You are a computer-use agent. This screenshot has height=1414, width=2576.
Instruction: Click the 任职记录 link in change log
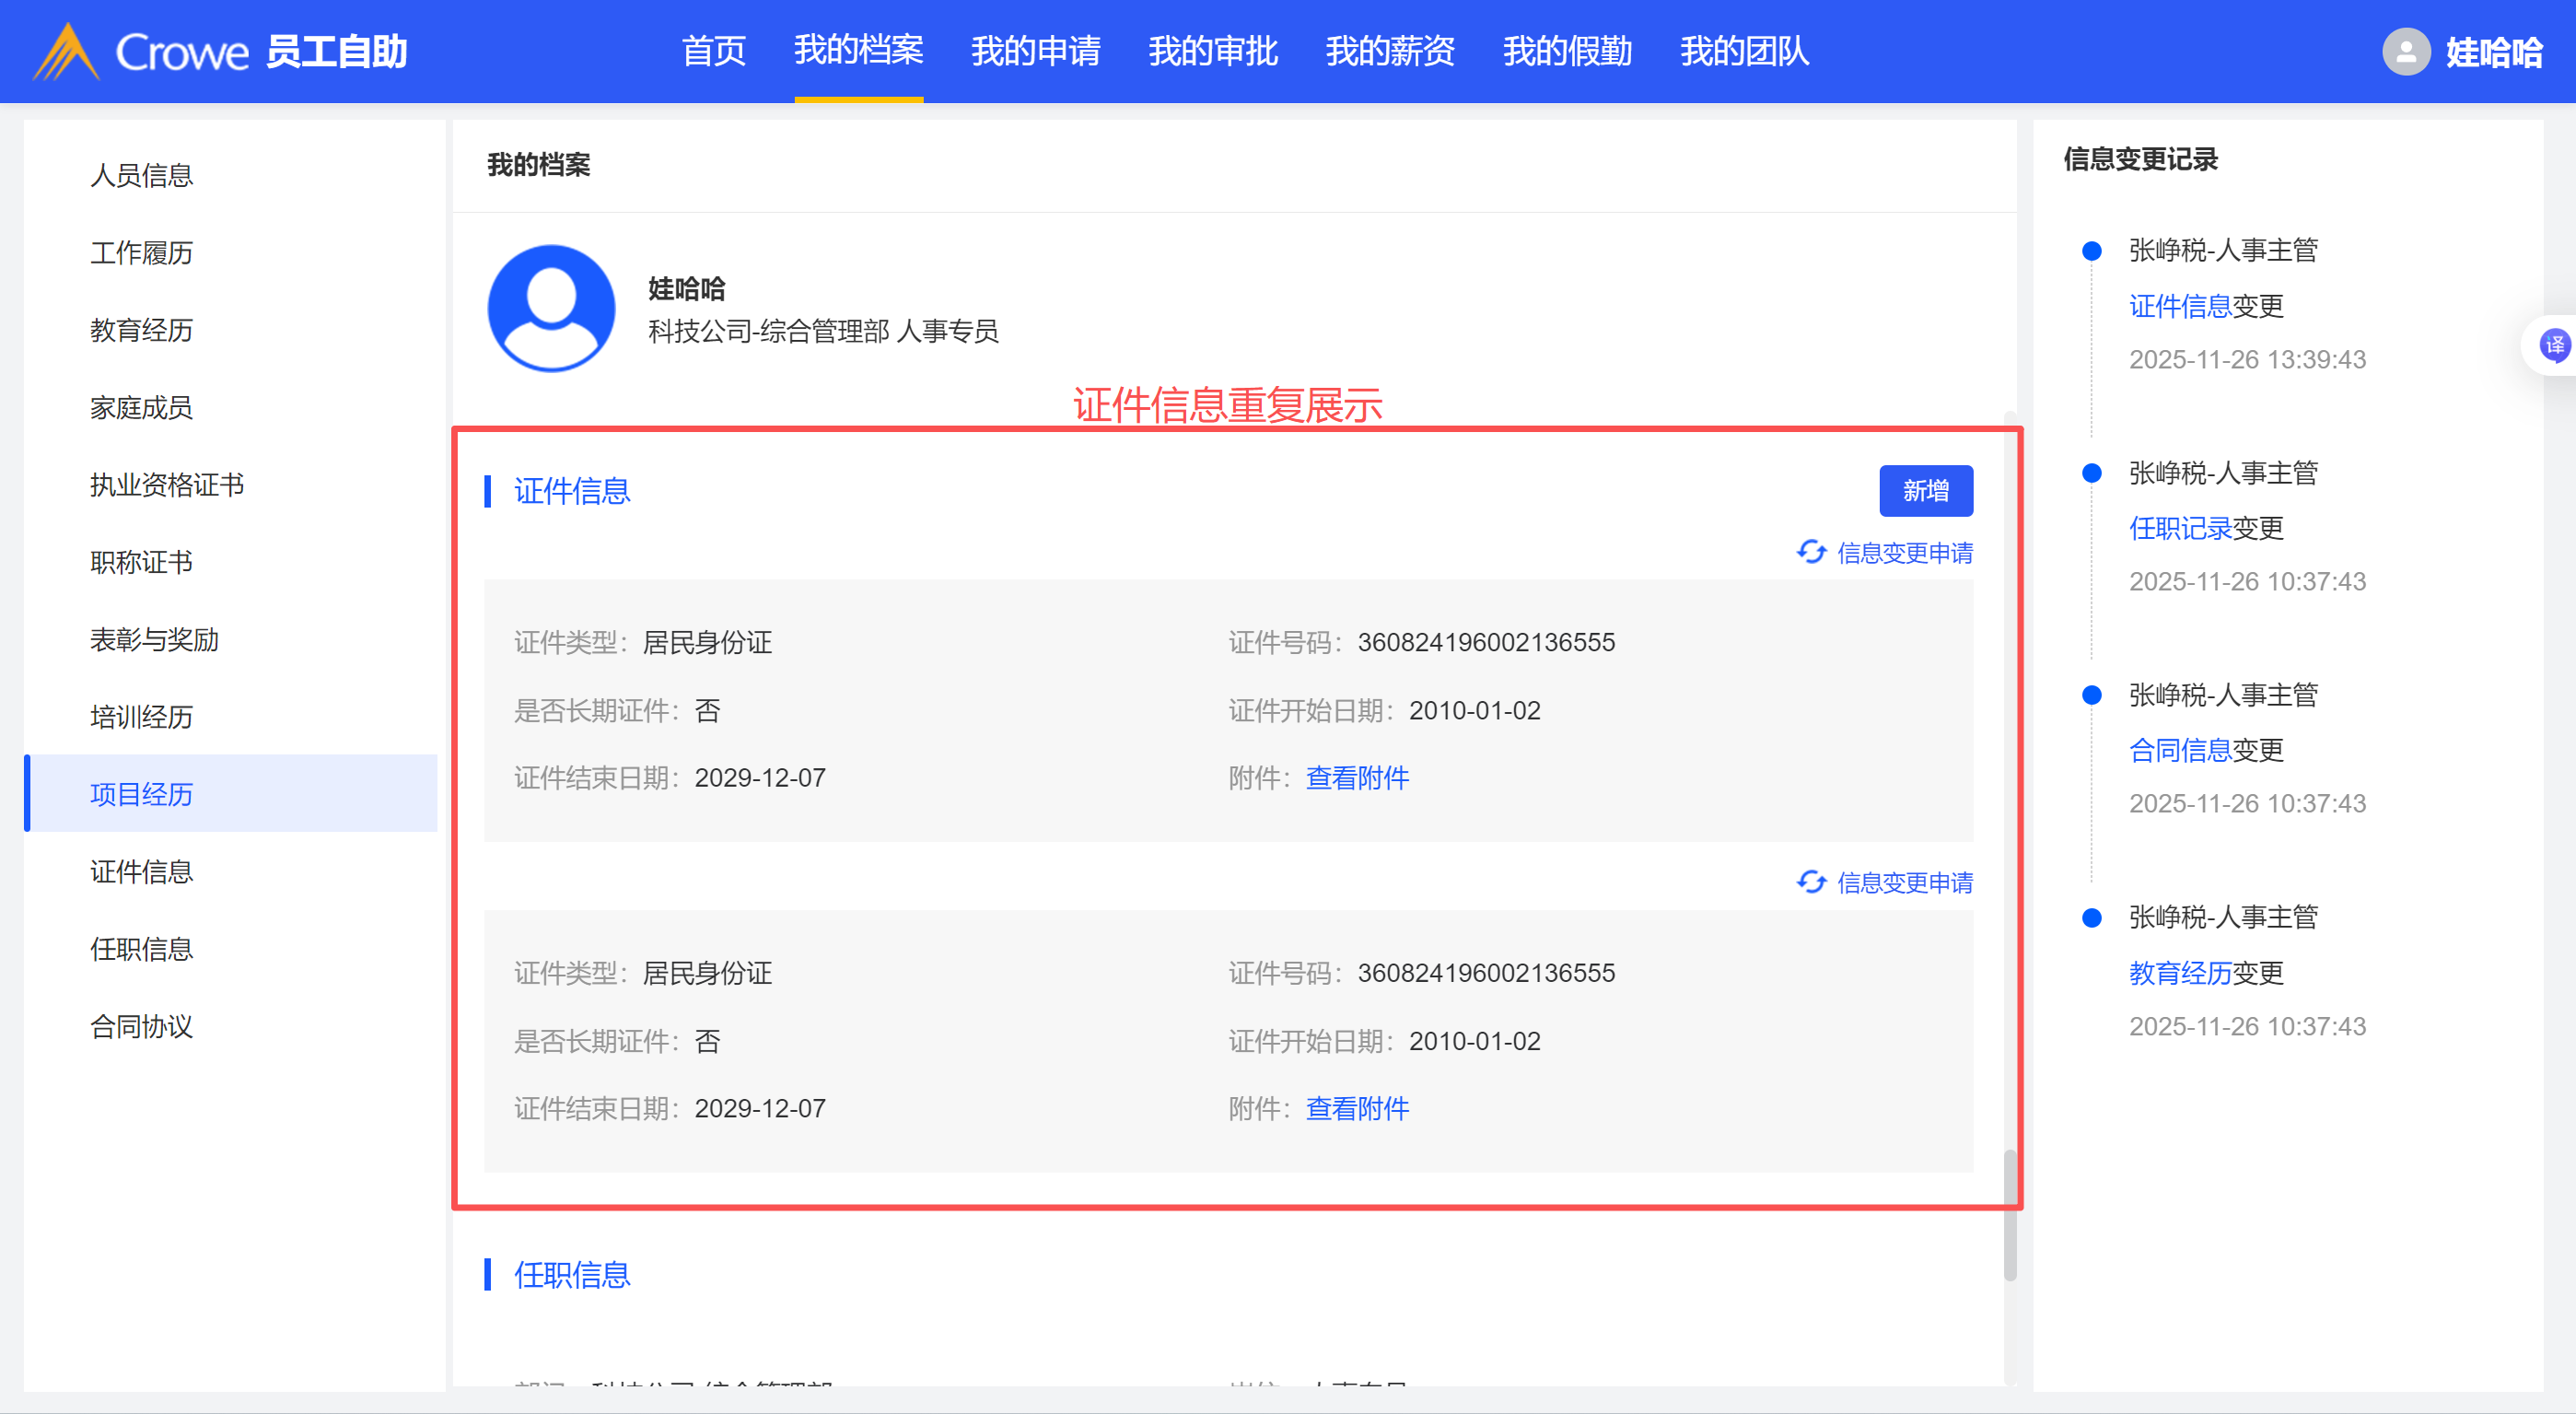2180,528
